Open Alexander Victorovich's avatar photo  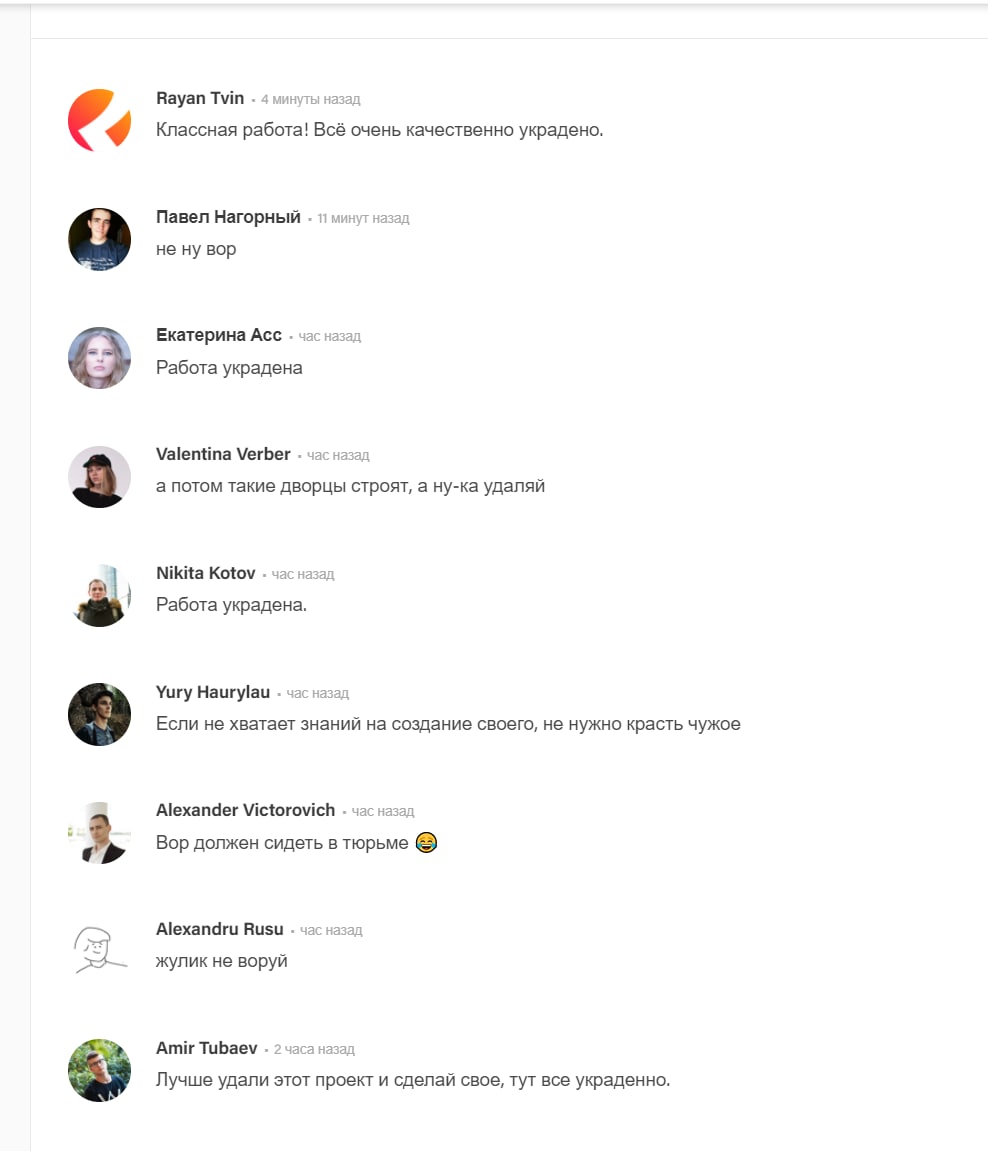click(99, 832)
